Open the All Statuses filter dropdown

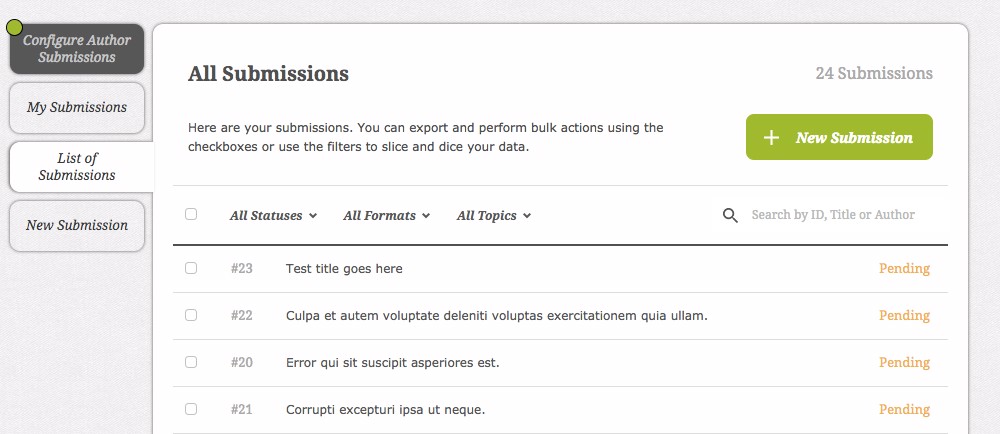click(x=273, y=215)
